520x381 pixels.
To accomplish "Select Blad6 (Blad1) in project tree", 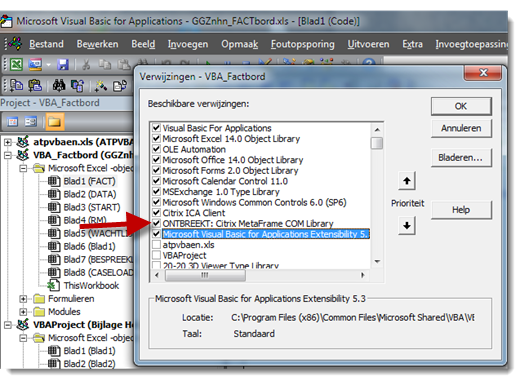I will (89, 246).
